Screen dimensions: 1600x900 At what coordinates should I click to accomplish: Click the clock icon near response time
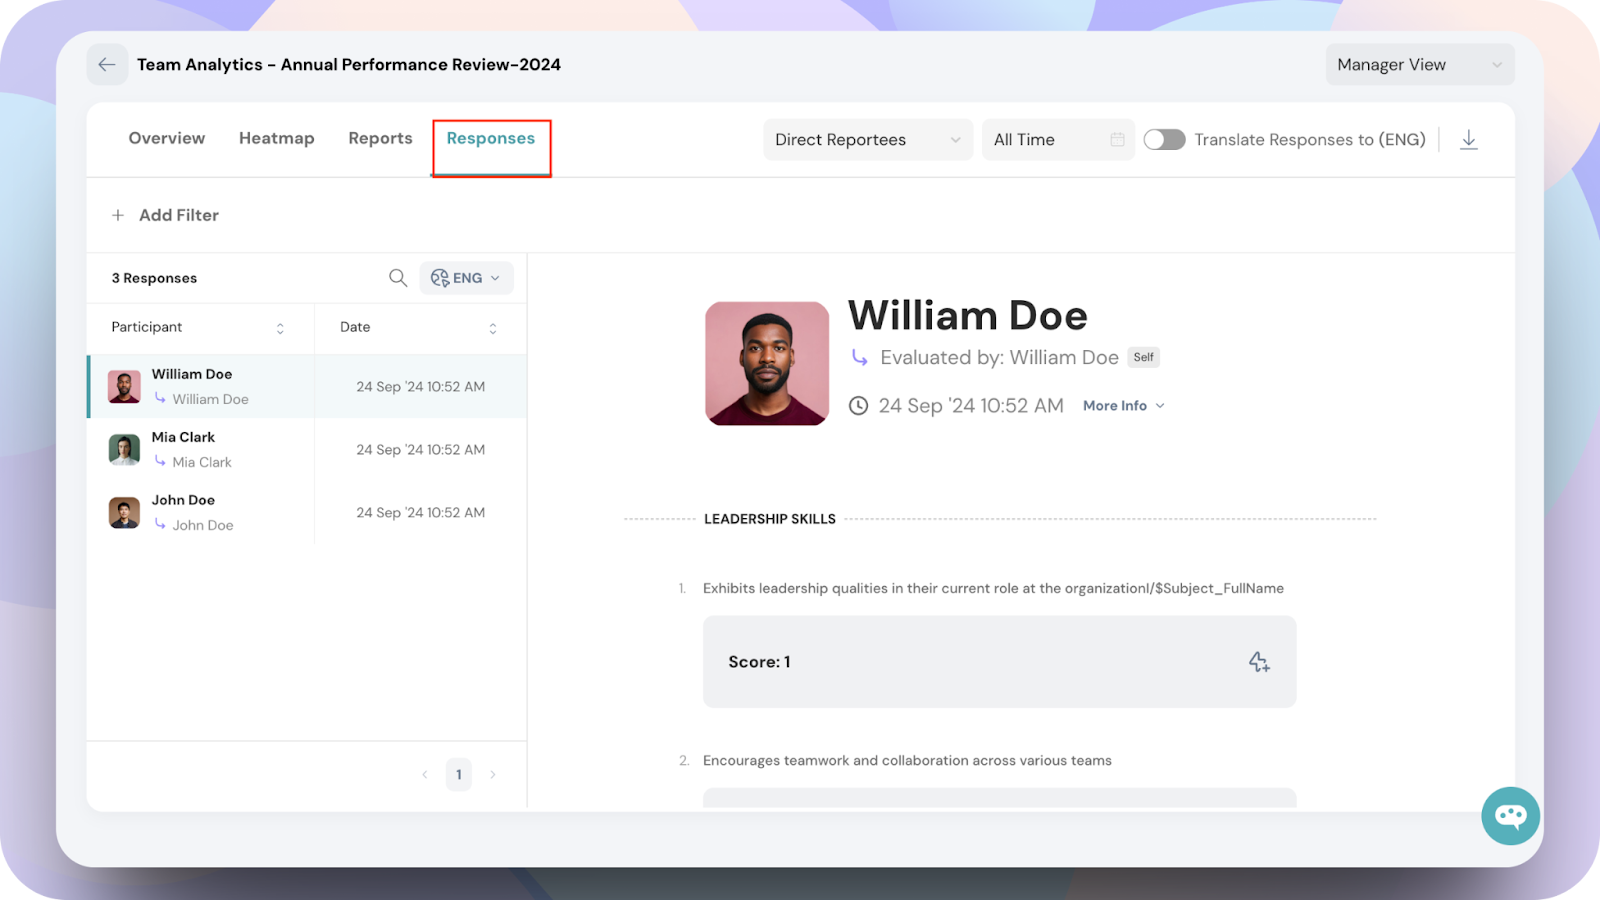[858, 406]
